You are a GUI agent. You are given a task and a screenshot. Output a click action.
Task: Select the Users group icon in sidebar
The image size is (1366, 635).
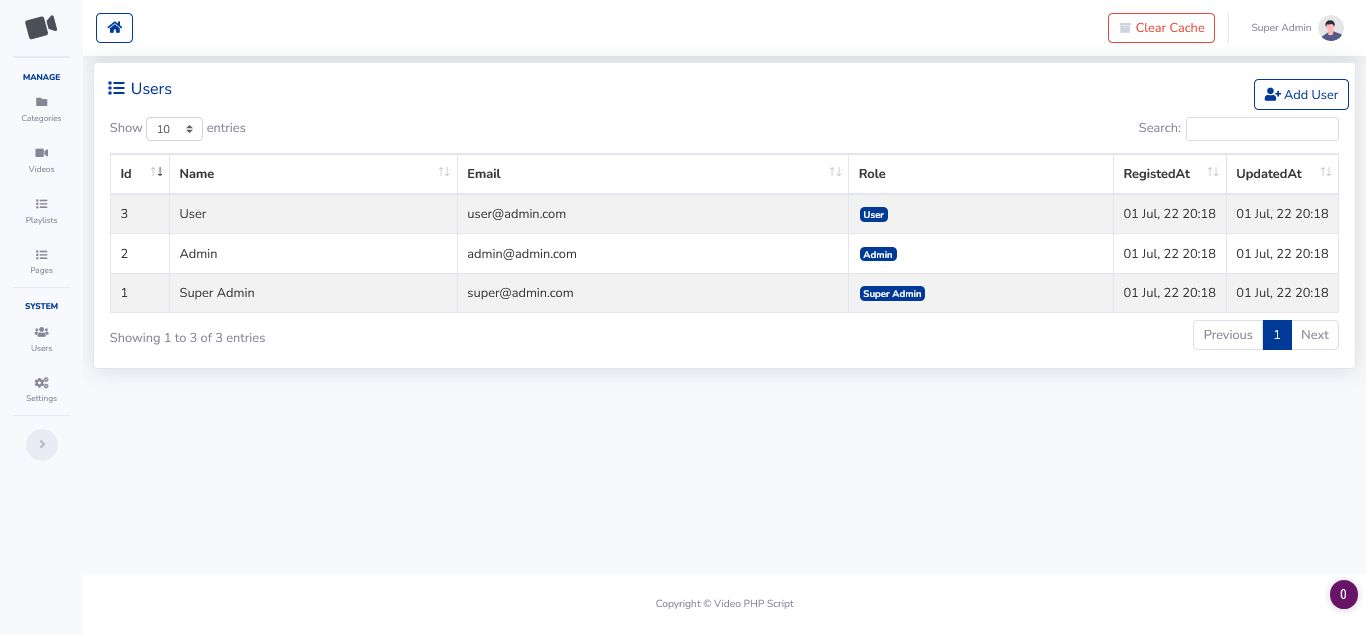41,333
